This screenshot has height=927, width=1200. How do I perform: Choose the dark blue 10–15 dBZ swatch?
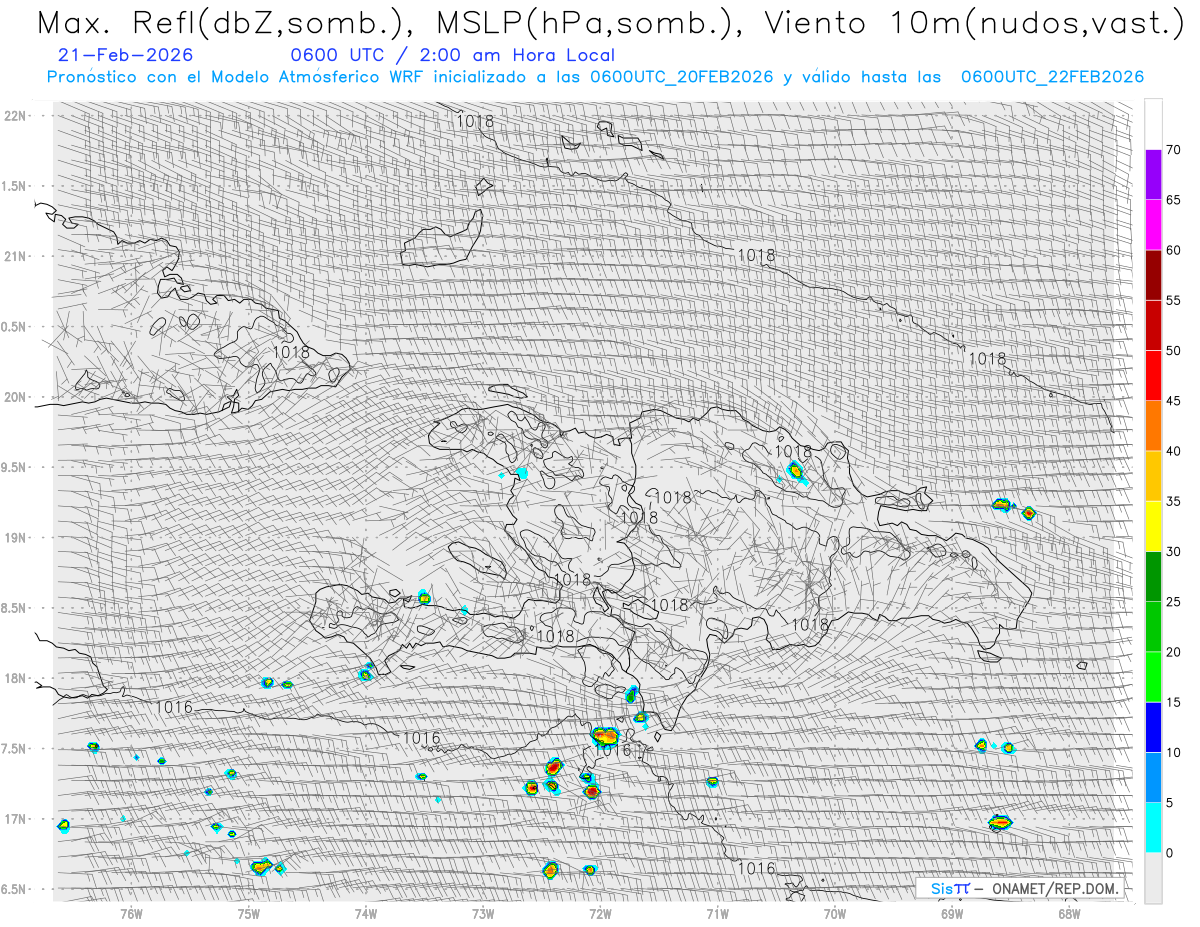click(1153, 727)
